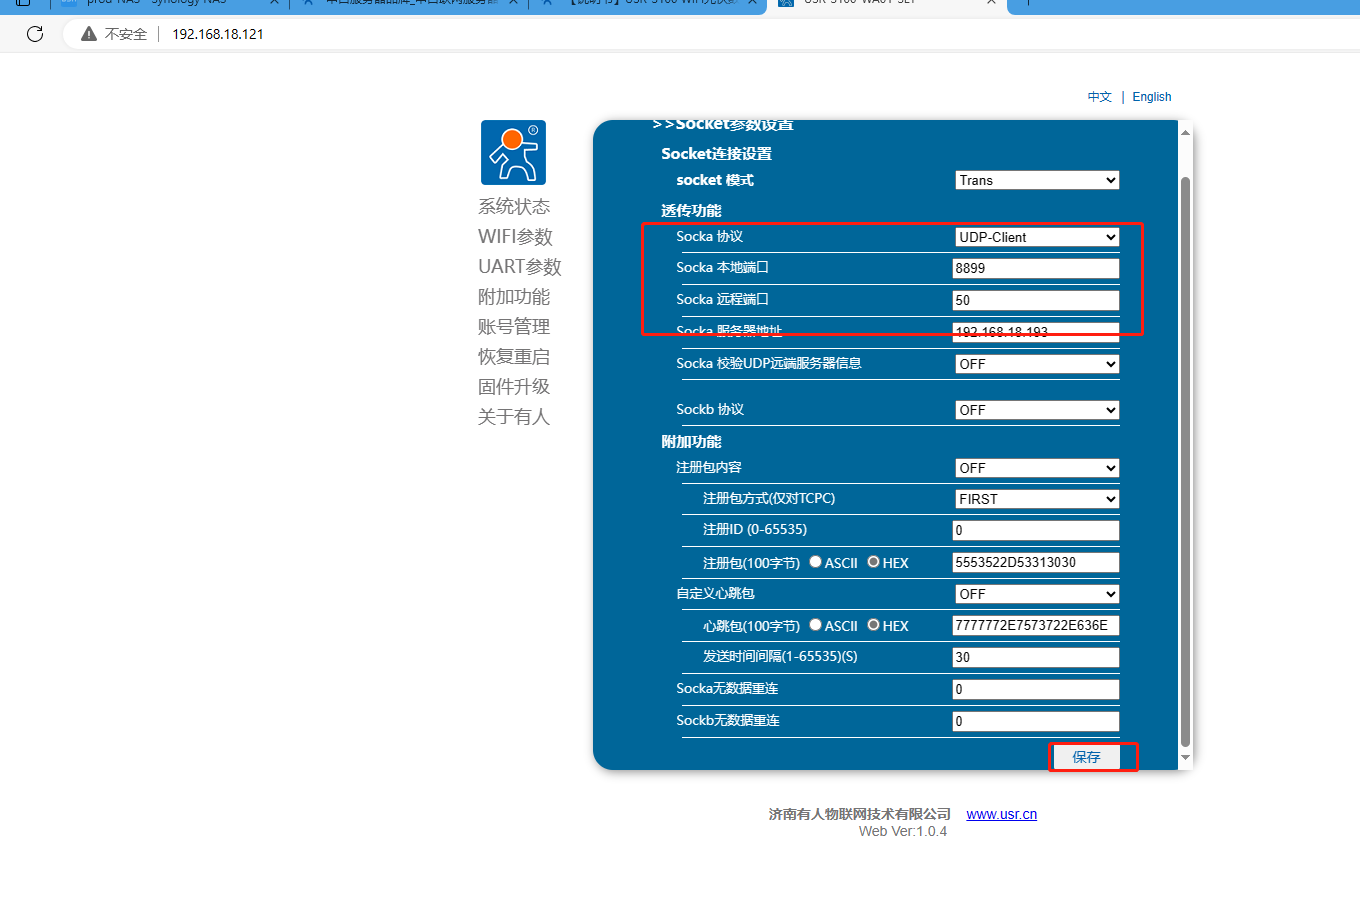Open the socket 模式 dropdown showing Trans
The height and width of the screenshot is (918, 1360).
(1037, 180)
